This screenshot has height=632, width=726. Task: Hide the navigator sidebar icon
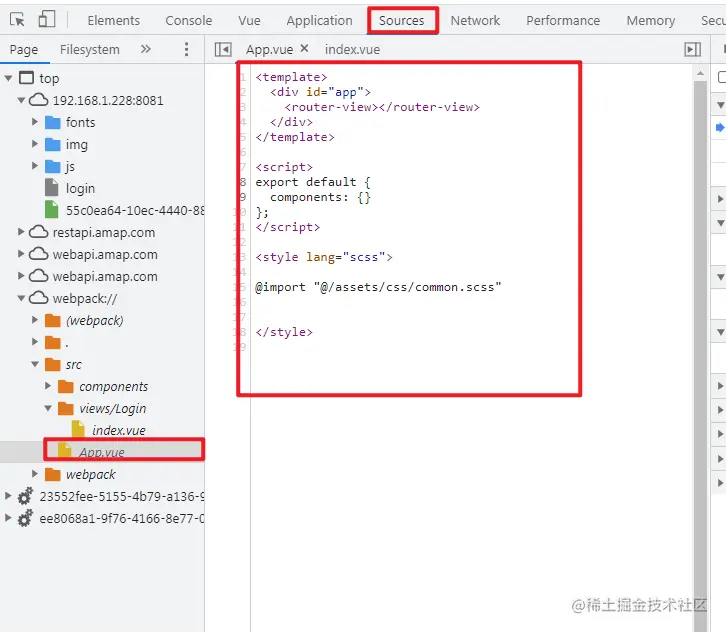[x=223, y=49]
